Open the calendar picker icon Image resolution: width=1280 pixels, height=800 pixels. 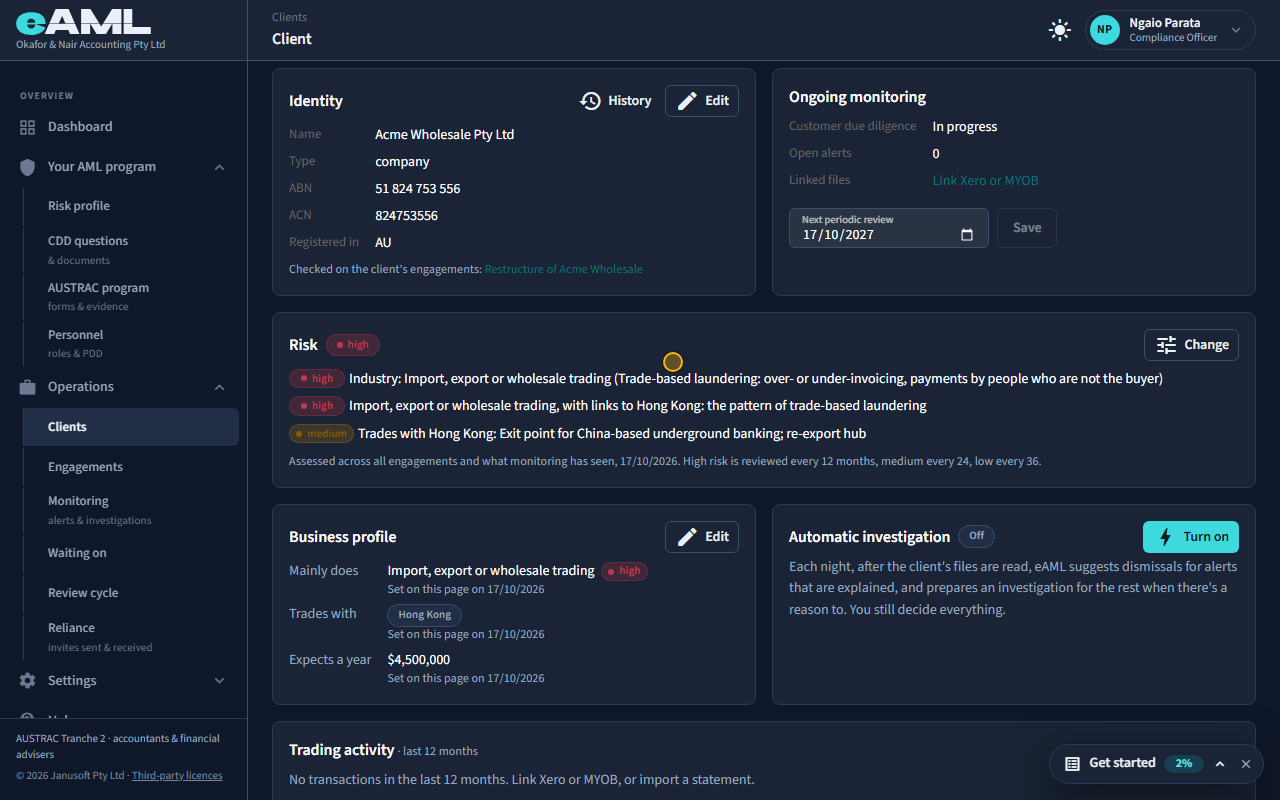click(967, 235)
